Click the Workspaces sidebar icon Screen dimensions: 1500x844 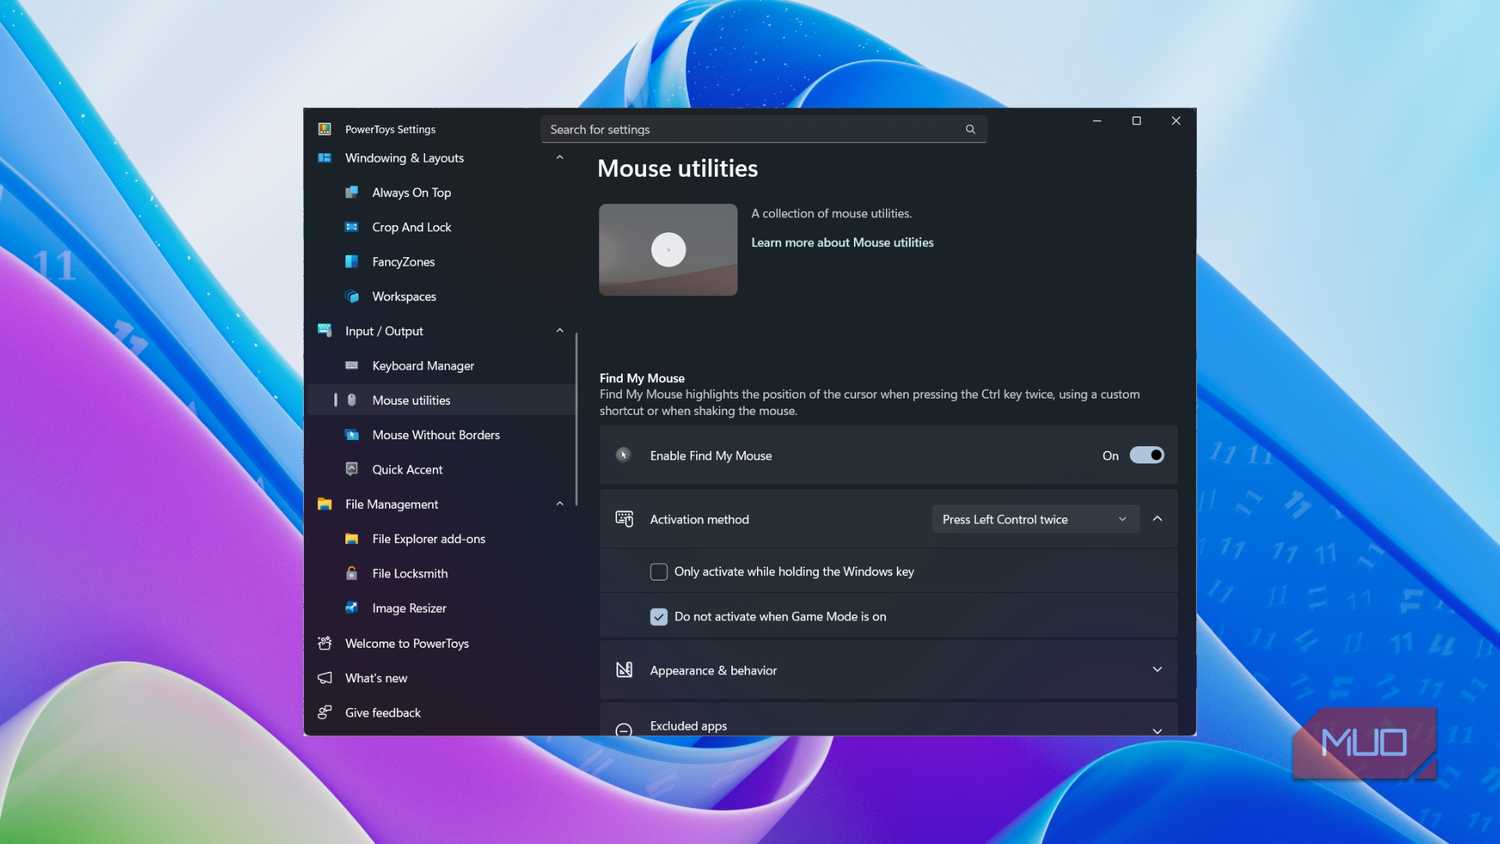point(352,296)
